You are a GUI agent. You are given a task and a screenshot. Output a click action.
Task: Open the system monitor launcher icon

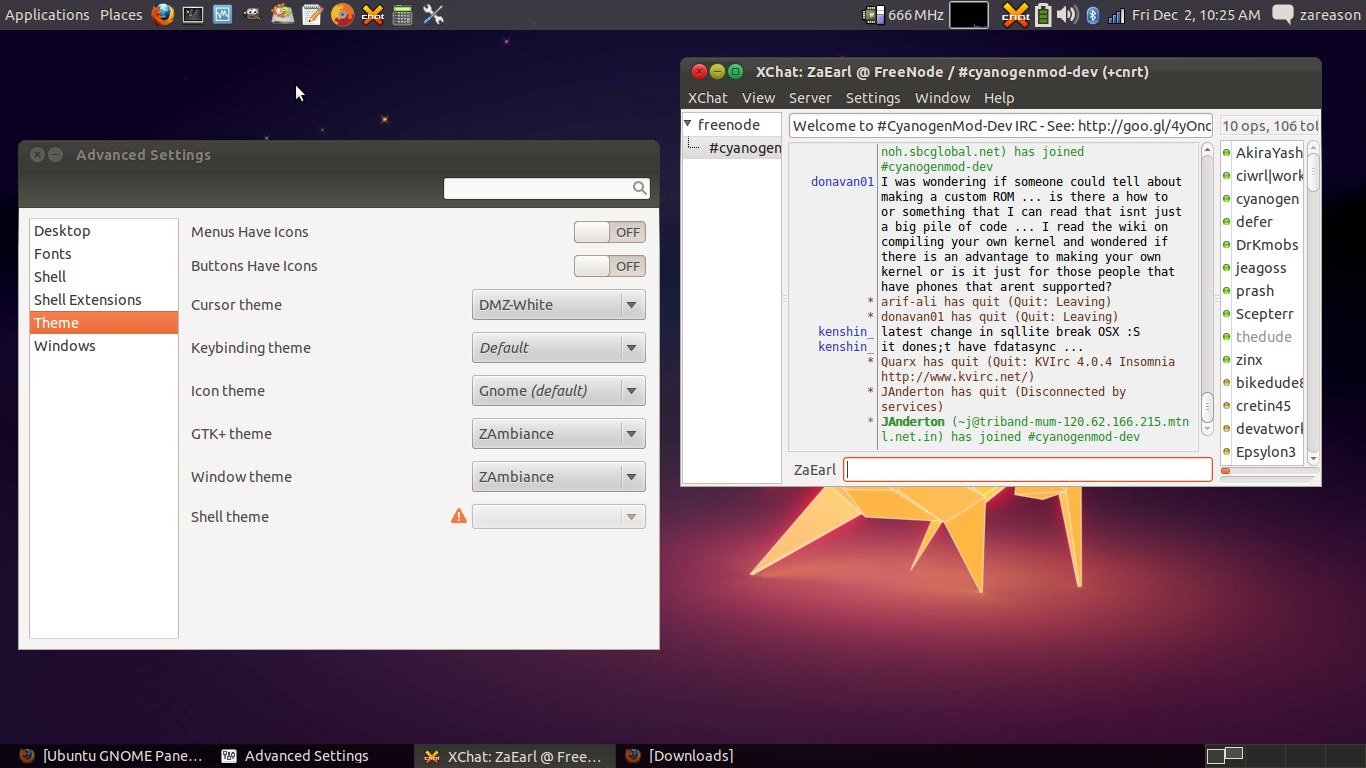point(223,15)
